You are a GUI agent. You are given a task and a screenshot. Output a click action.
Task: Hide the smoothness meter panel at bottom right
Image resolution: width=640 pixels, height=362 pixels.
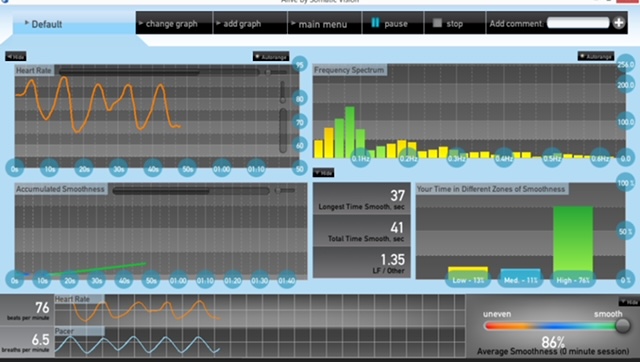point(629,302)
